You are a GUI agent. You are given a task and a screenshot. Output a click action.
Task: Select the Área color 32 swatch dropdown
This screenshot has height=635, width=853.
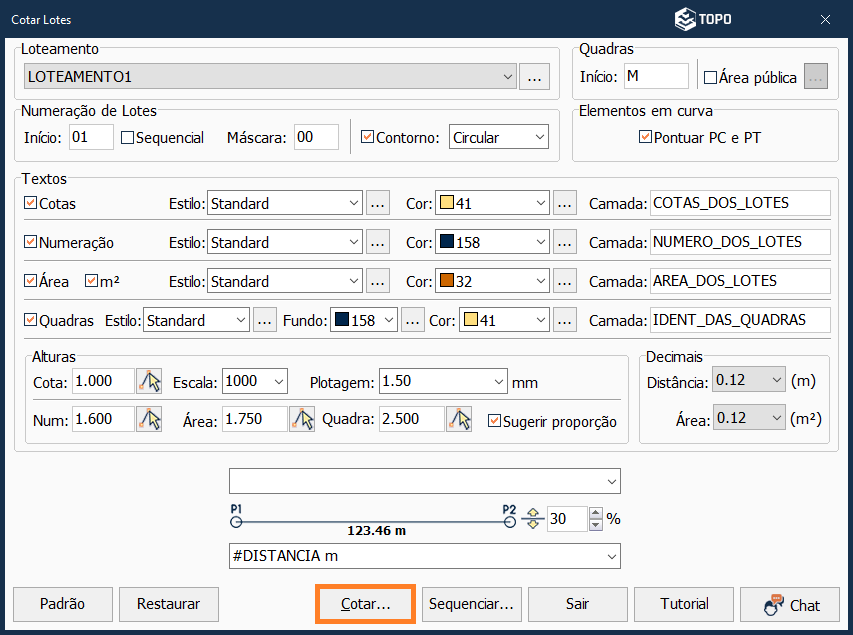click(492, 281)
